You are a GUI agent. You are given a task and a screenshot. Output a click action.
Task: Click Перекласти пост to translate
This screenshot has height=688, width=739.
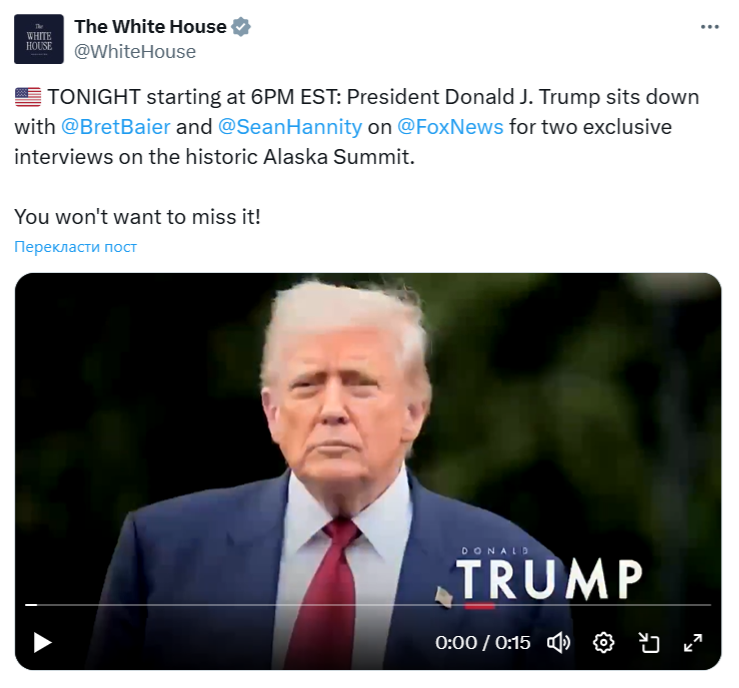click(x=75, y=246)
